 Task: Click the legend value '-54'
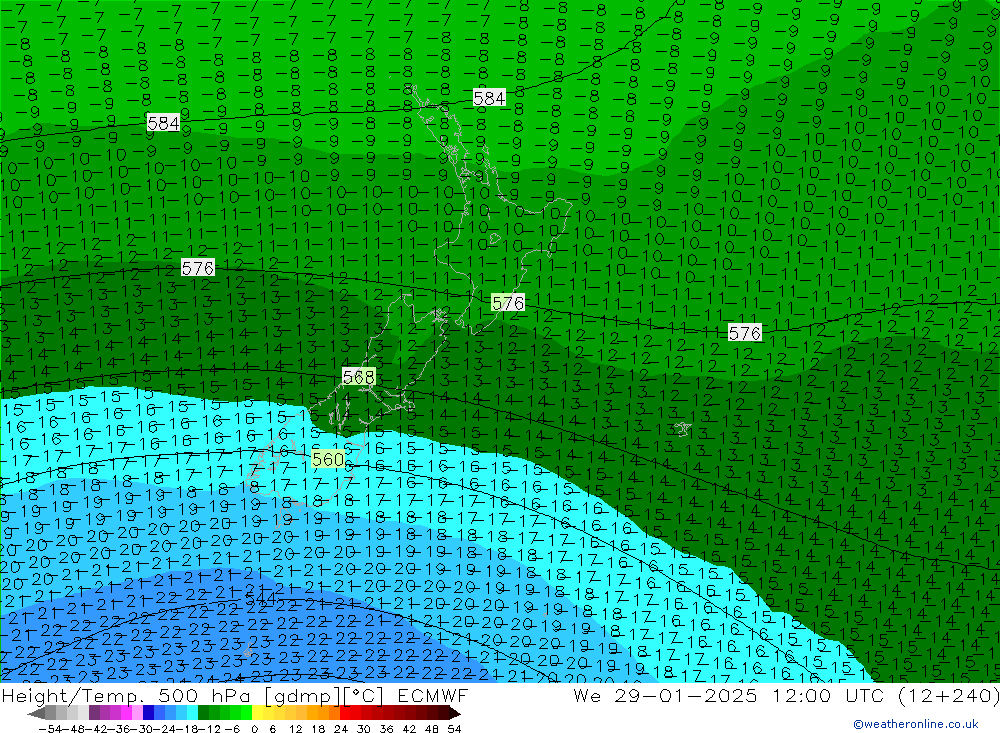point(50,729)
